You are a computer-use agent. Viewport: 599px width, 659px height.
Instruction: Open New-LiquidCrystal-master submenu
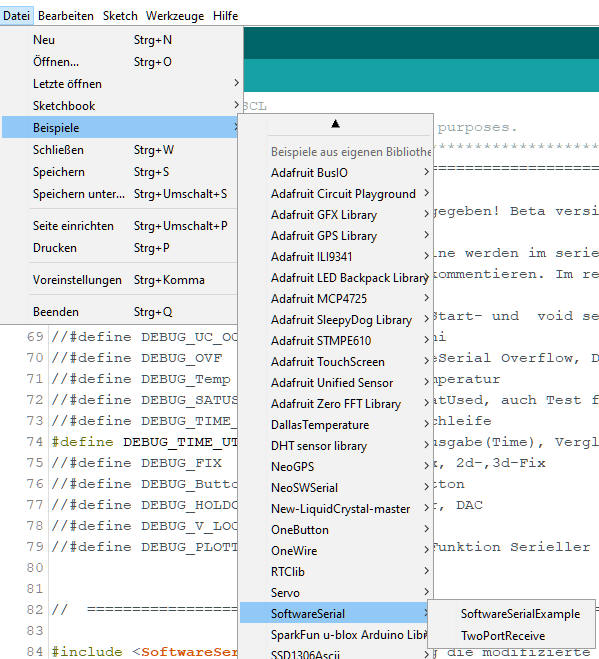coord(336,509)
